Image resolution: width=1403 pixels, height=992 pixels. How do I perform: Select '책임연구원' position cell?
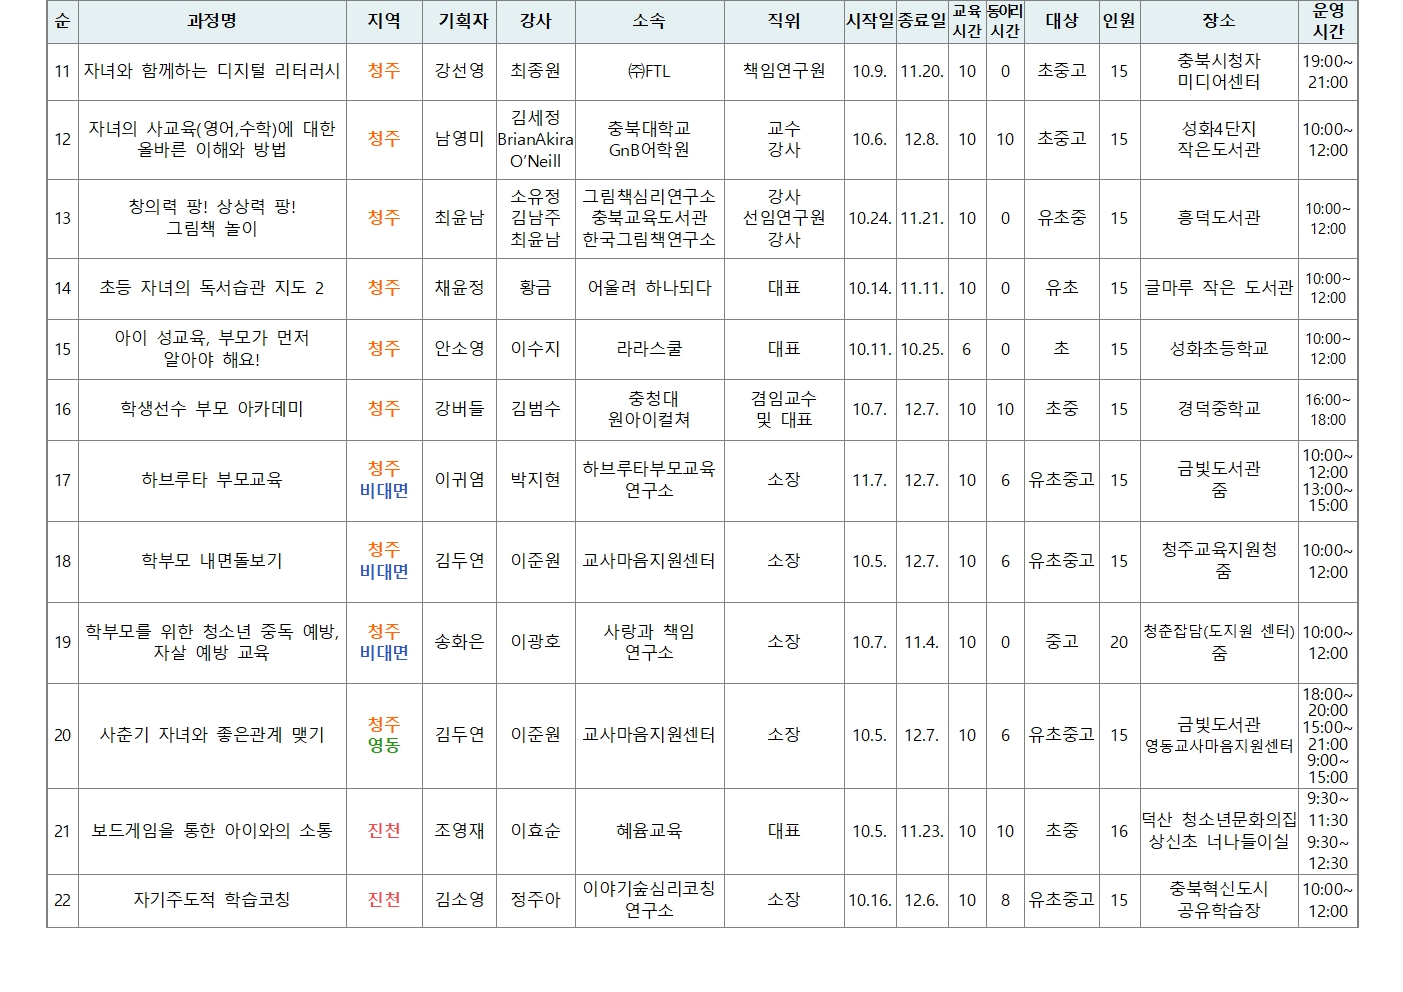(784, 71)
